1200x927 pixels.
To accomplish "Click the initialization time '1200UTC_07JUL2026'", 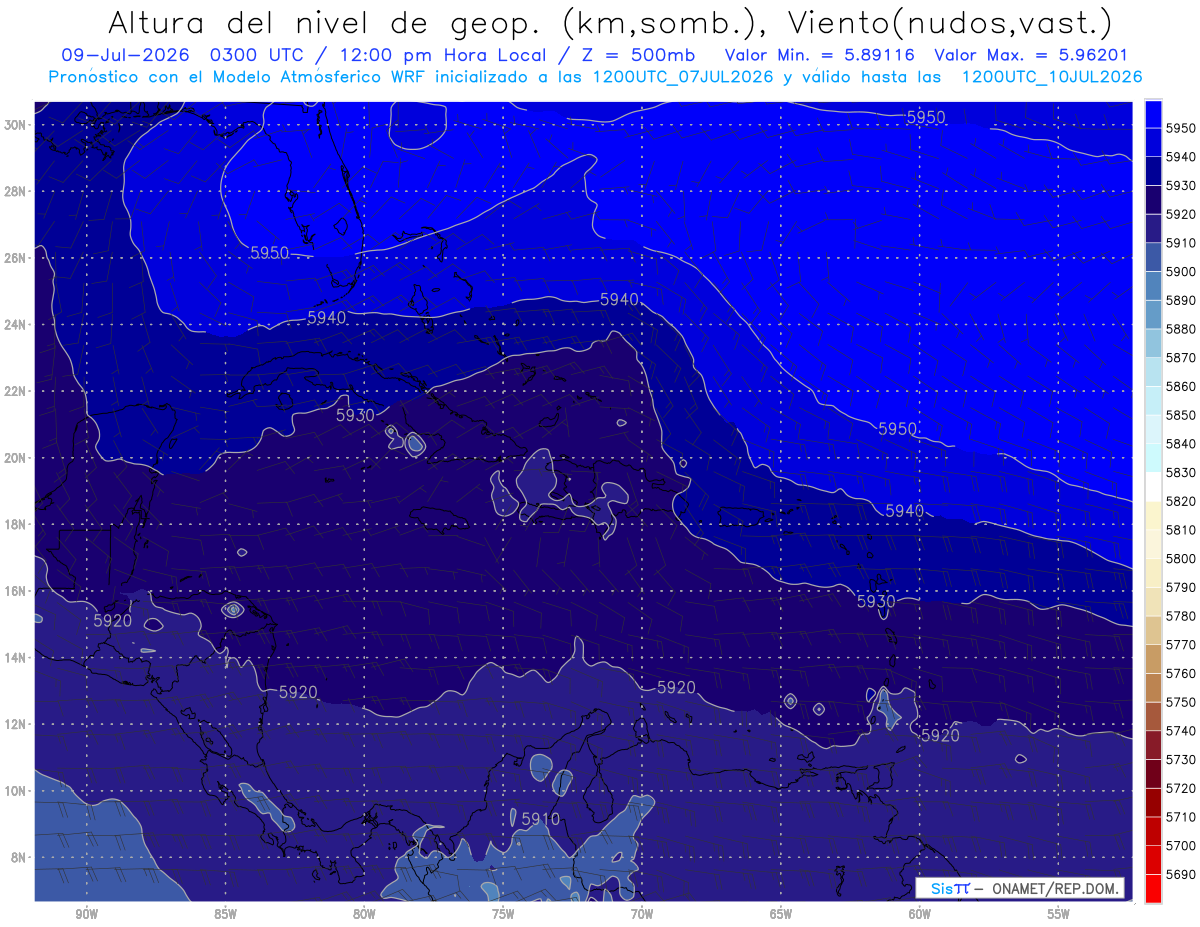I will (x=683, y=76).
